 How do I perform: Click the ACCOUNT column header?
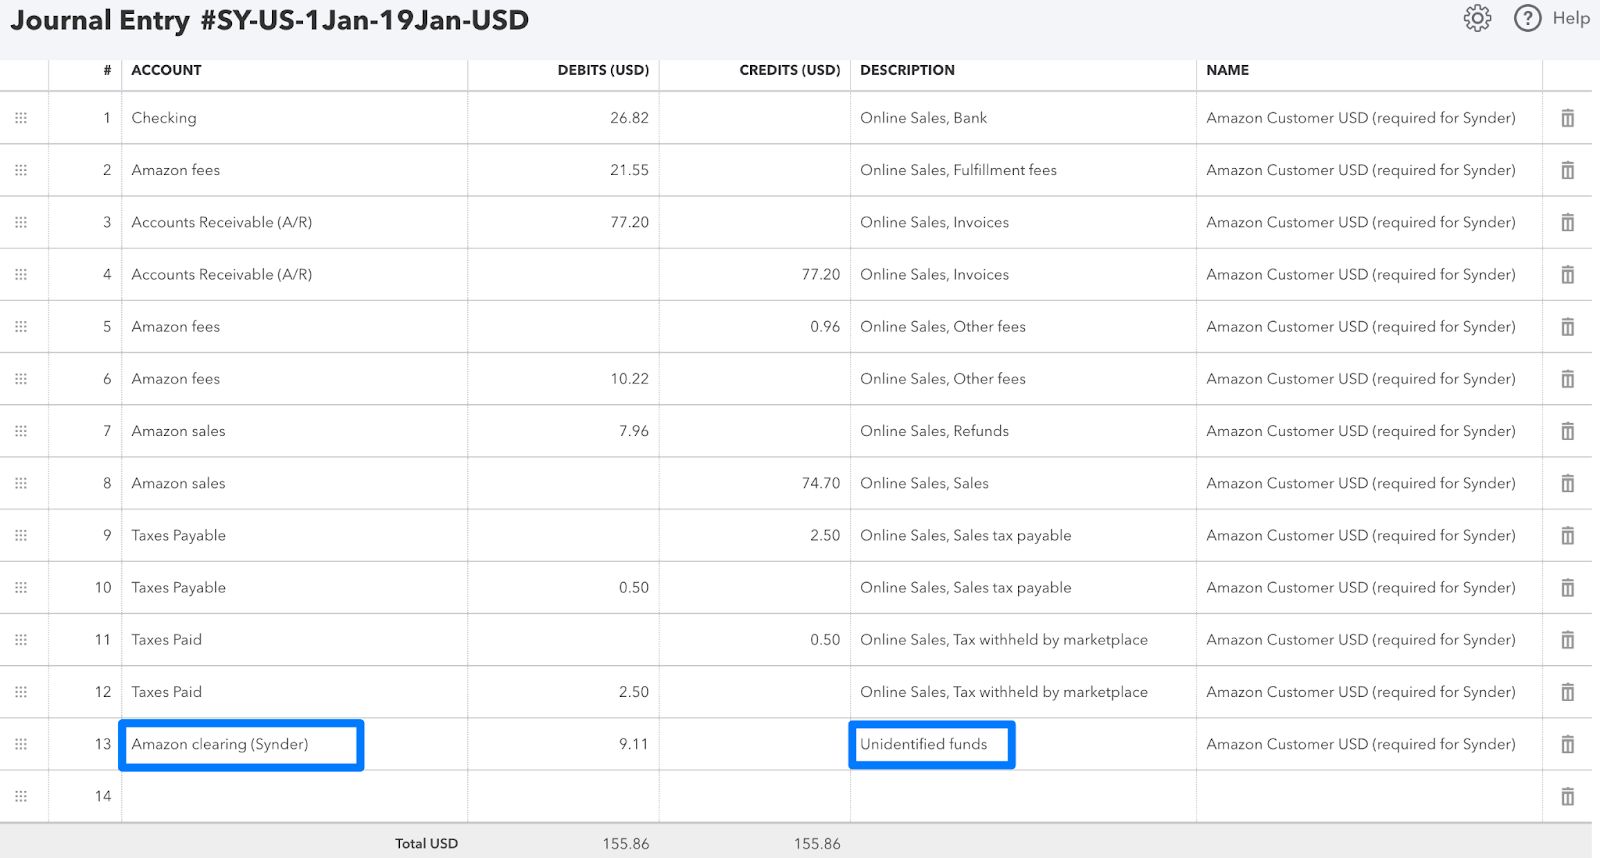[x=166, y=70]
